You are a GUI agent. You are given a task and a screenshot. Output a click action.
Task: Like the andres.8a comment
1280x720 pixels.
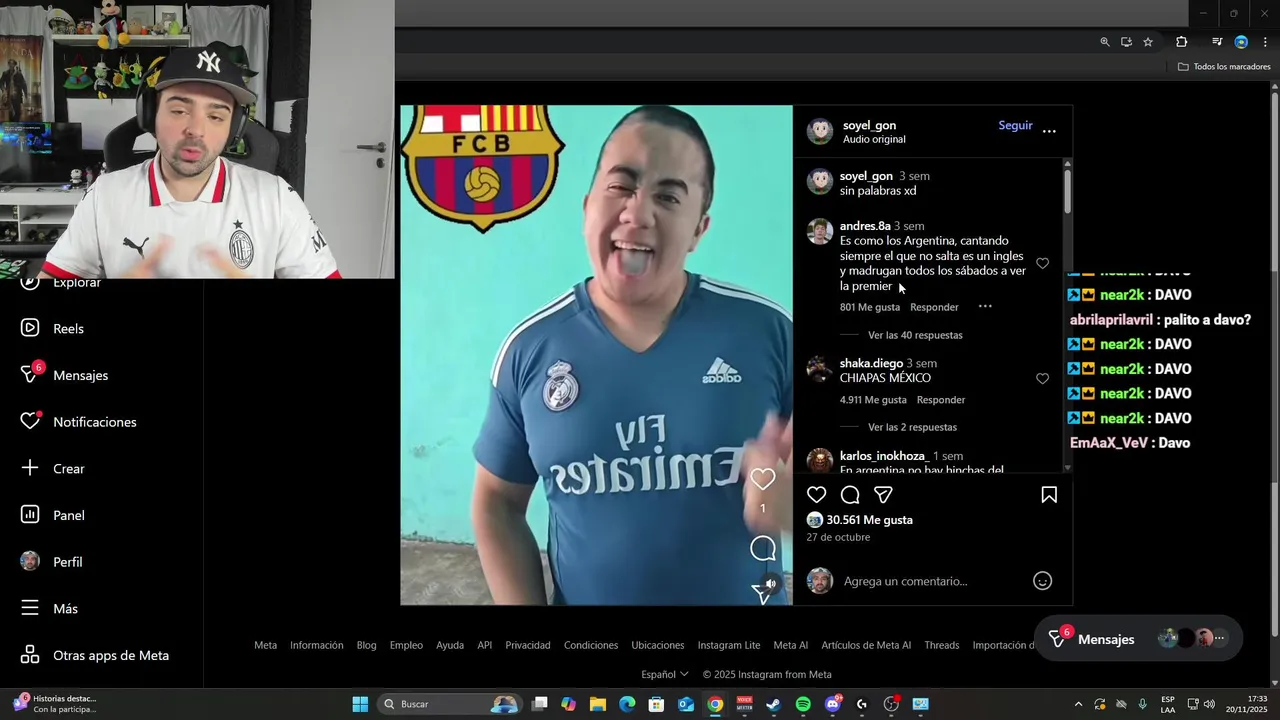tap(1042, 263)
